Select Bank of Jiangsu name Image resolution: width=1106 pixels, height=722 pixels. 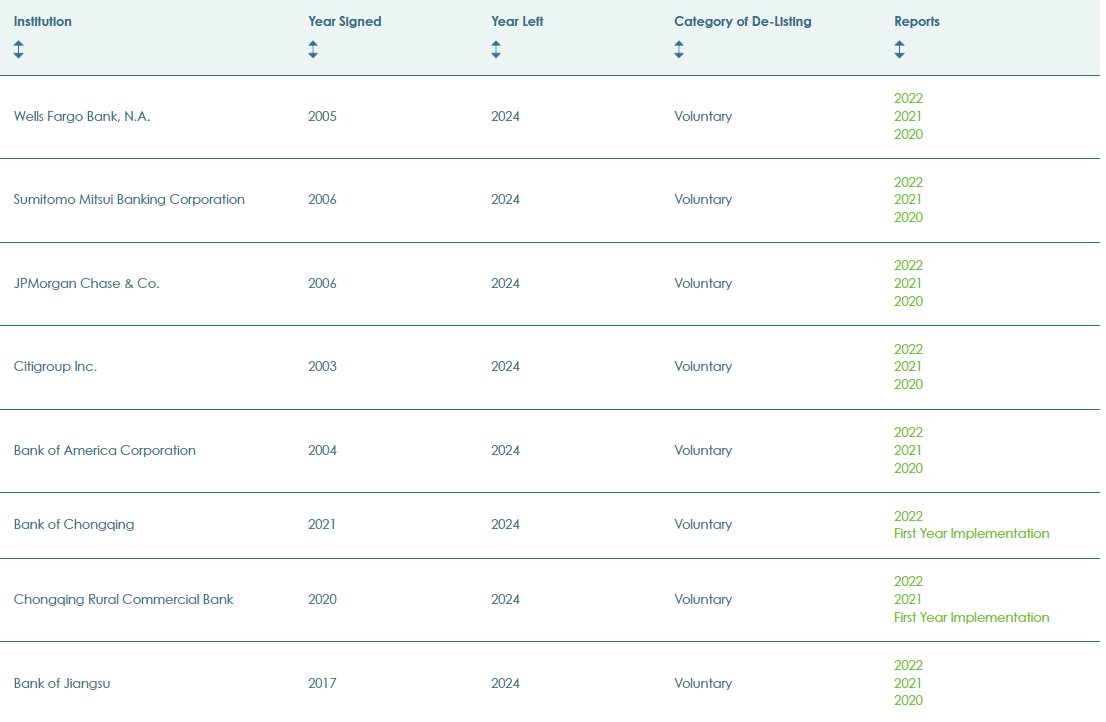(x=61, y=683)
